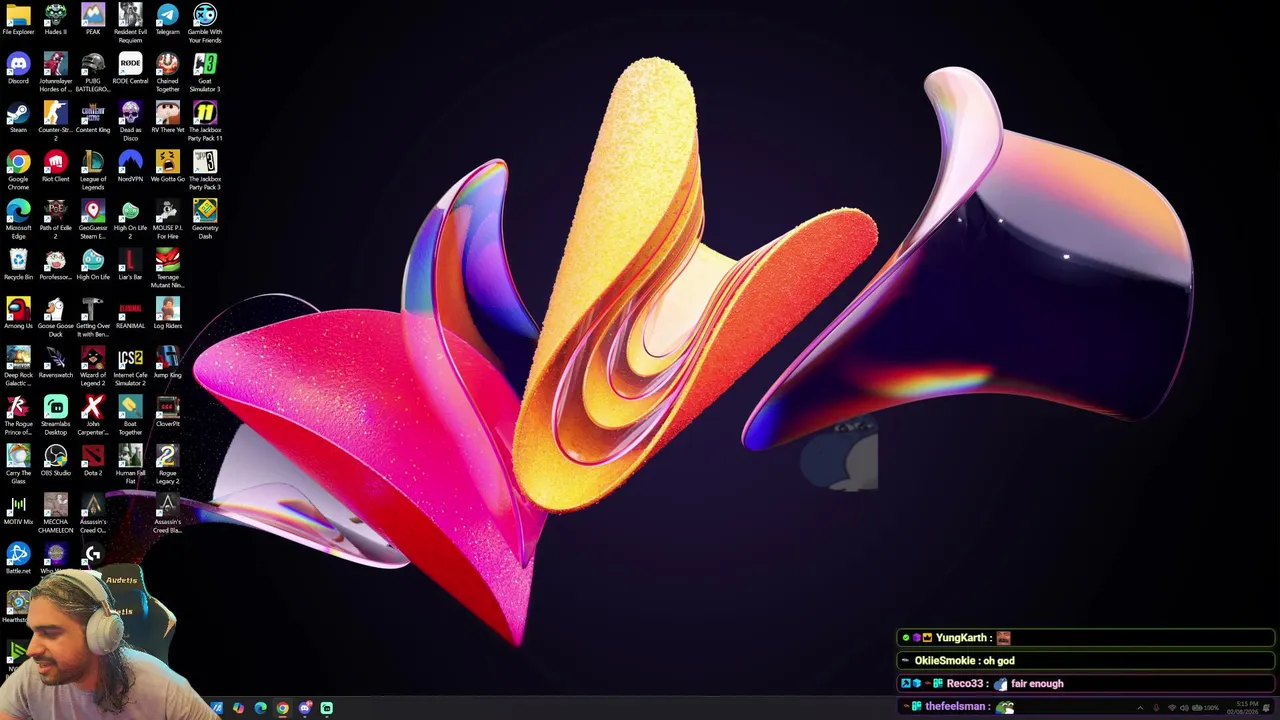
Task: Open the OBS Studio desktop shortcut
Action: pos(55,461)
